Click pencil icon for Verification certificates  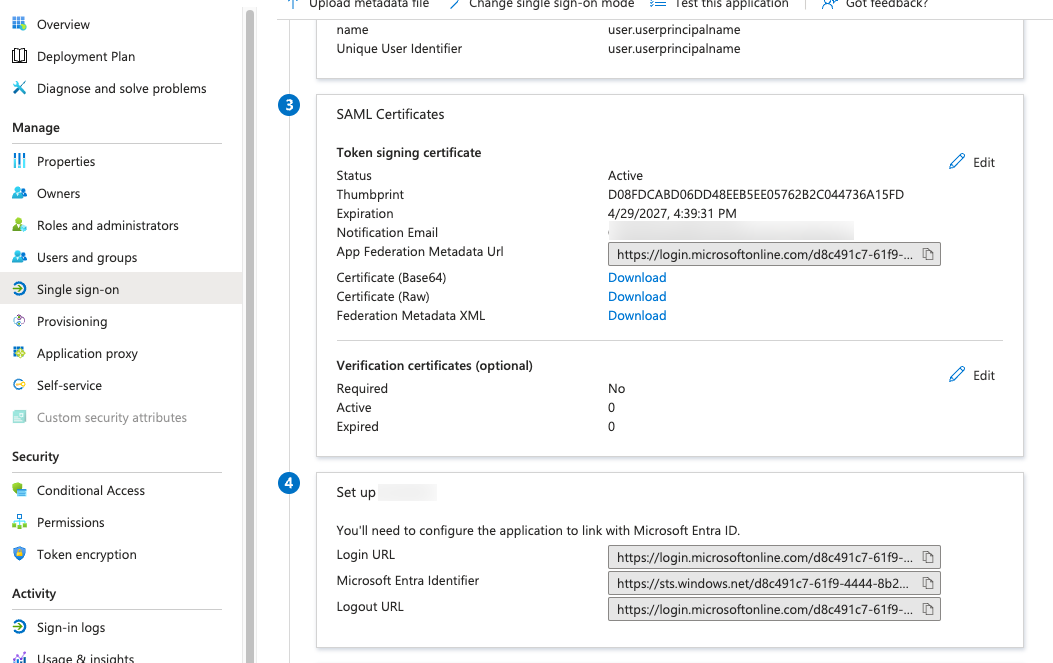click(x=957, y=374)
